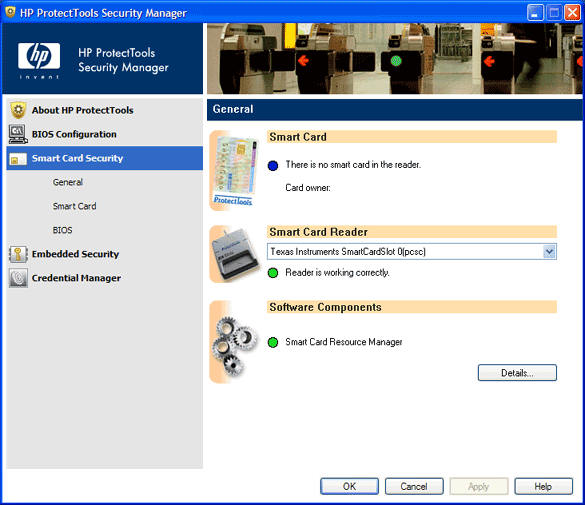Select General sub-item under Smart Card Security

(68, 182)
